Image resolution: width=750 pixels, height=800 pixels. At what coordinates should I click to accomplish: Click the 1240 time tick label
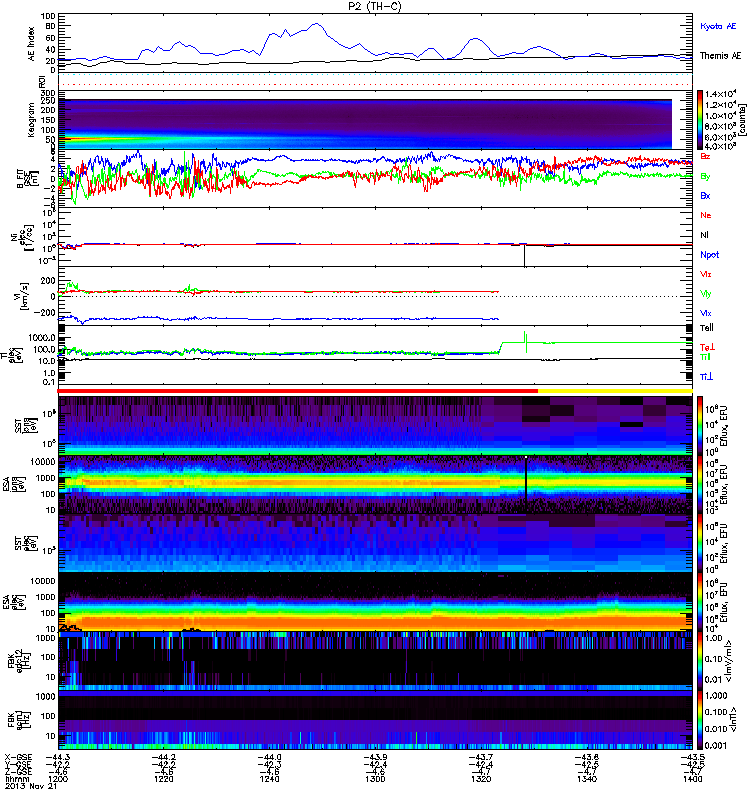tap(269, 779)
